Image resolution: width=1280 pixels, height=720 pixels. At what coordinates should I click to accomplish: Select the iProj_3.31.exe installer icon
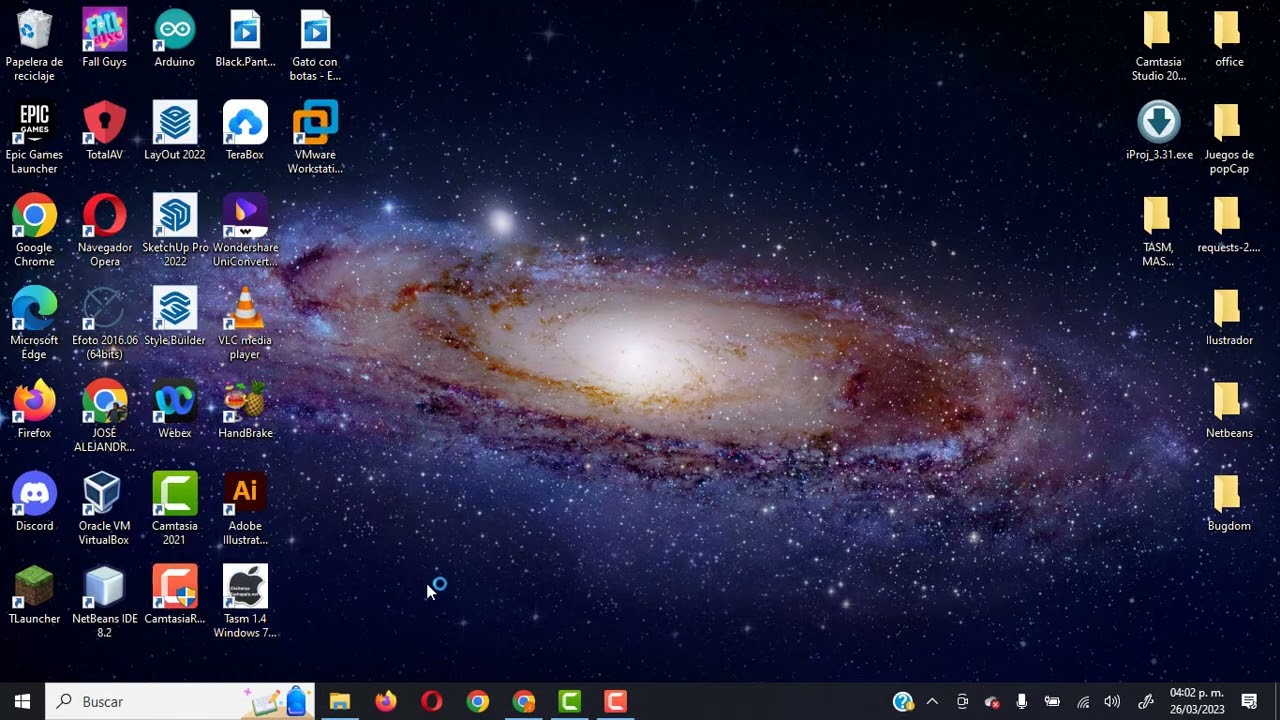tap(1159, 132)
